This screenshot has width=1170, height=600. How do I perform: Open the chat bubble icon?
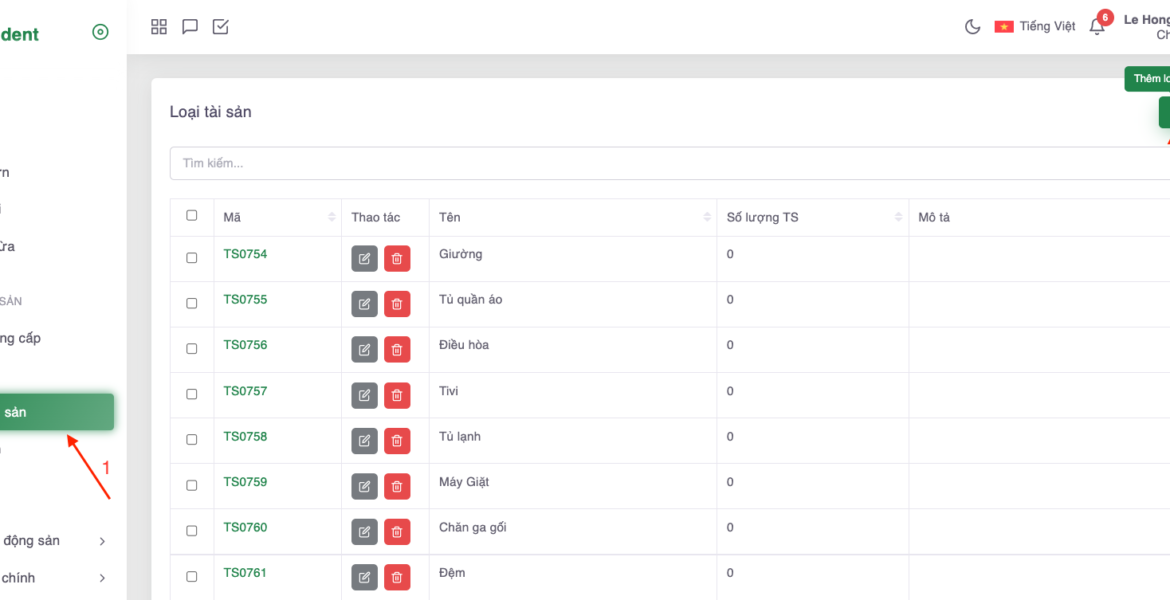click(x=190, y=27)
